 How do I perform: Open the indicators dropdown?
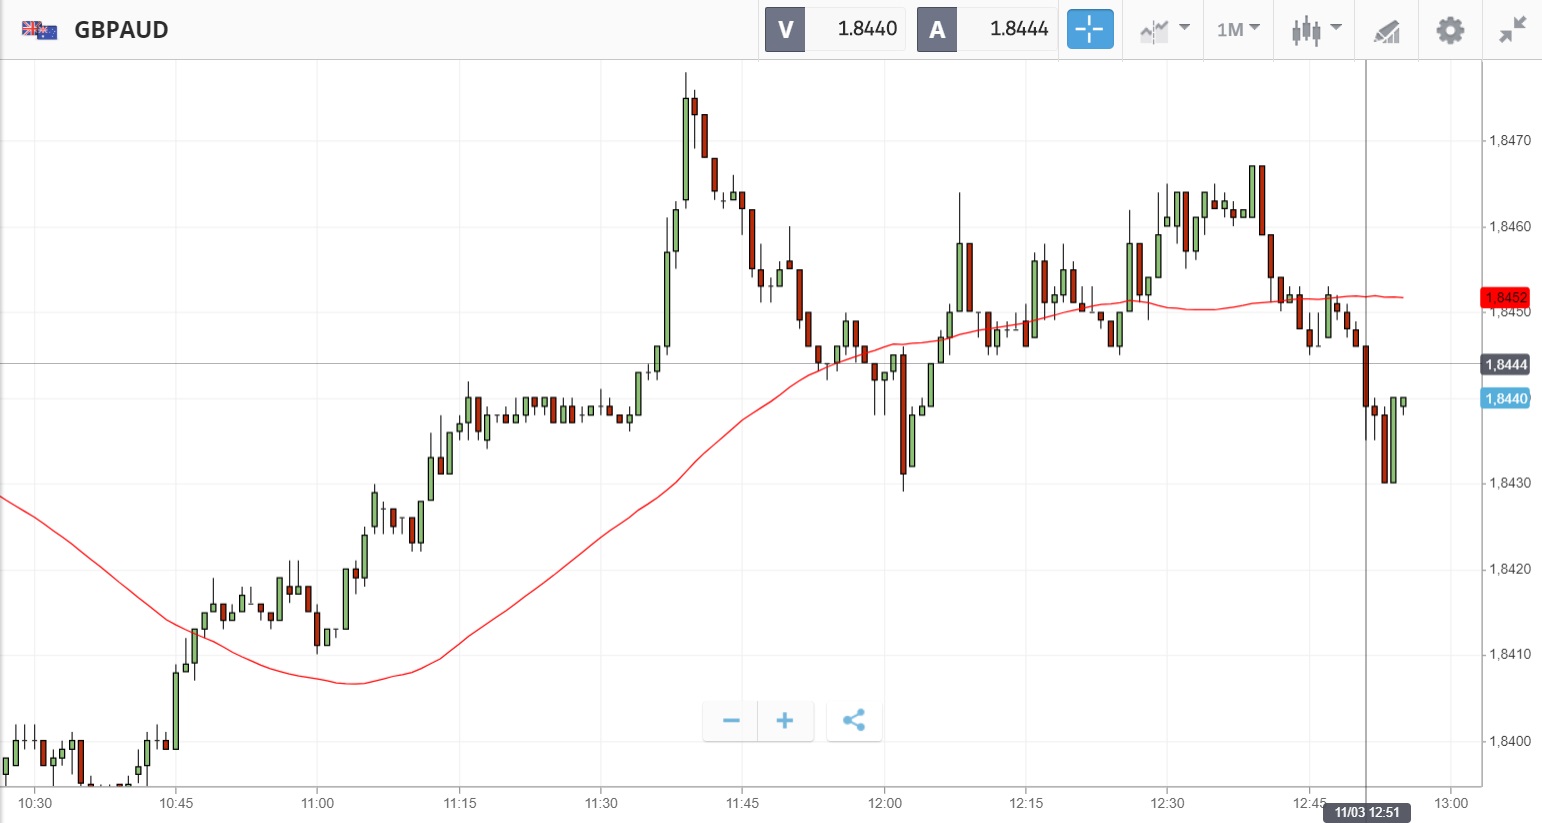click(1165, 30)
